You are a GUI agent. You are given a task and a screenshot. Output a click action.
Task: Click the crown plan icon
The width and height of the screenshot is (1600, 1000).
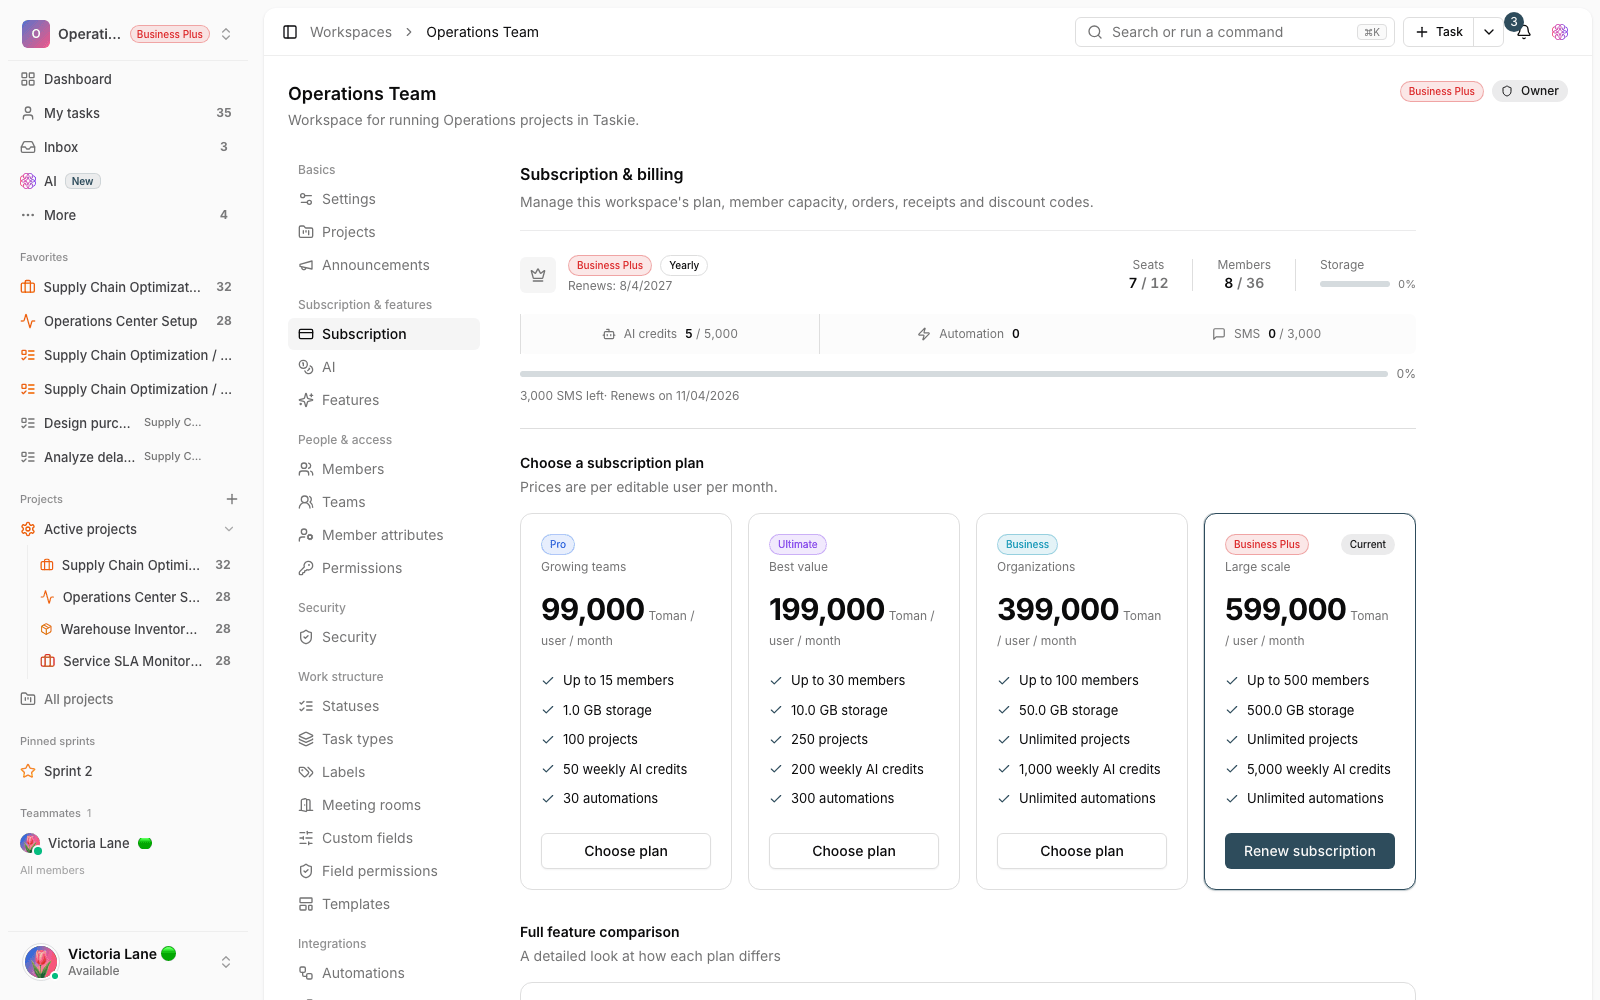tap(538, 275)
